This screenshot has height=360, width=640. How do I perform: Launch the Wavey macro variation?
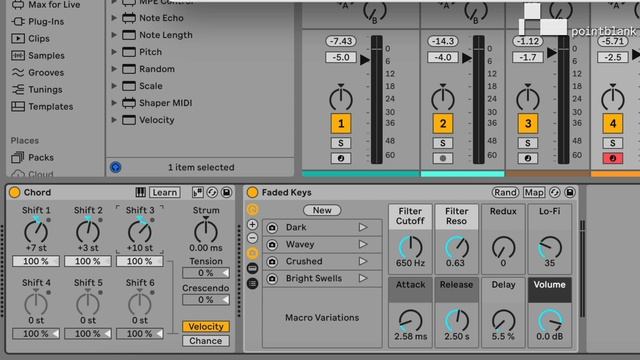pyautogui.click(x=363, y=244)
